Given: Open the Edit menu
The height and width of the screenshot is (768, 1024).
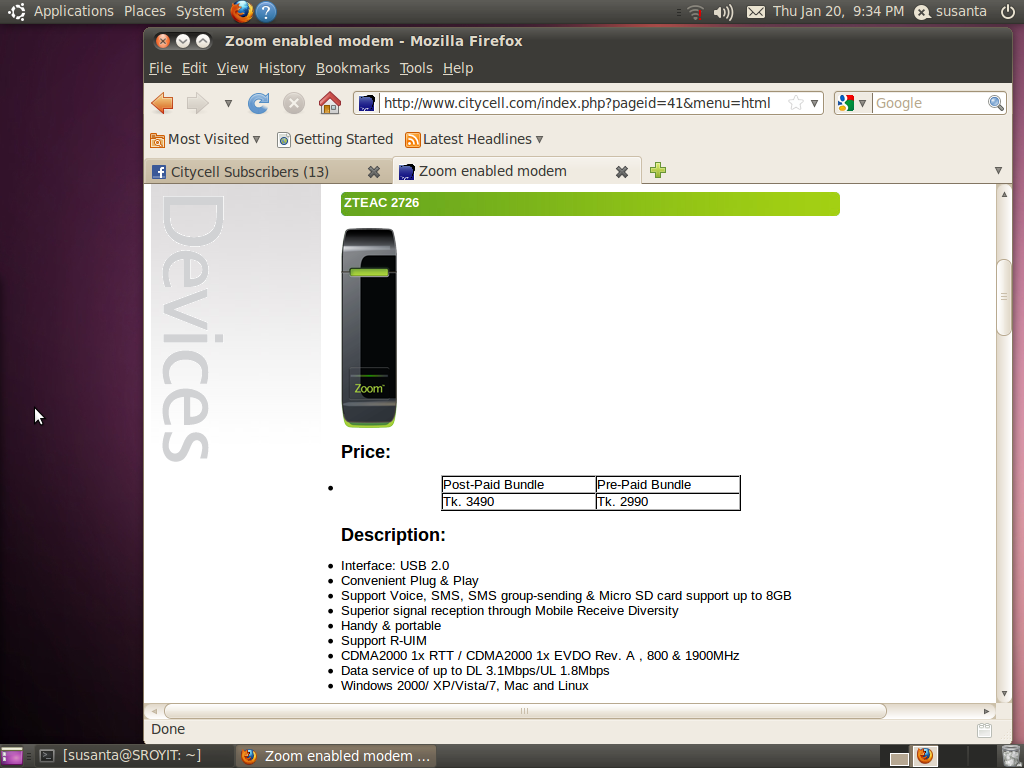Looking at the screenshot, I should [x=194, y=68].
